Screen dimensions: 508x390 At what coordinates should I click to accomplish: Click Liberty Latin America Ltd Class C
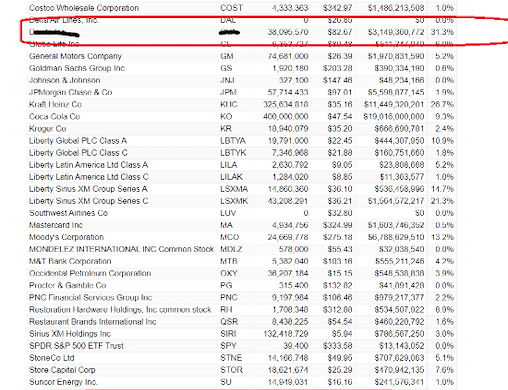point(89,177)
